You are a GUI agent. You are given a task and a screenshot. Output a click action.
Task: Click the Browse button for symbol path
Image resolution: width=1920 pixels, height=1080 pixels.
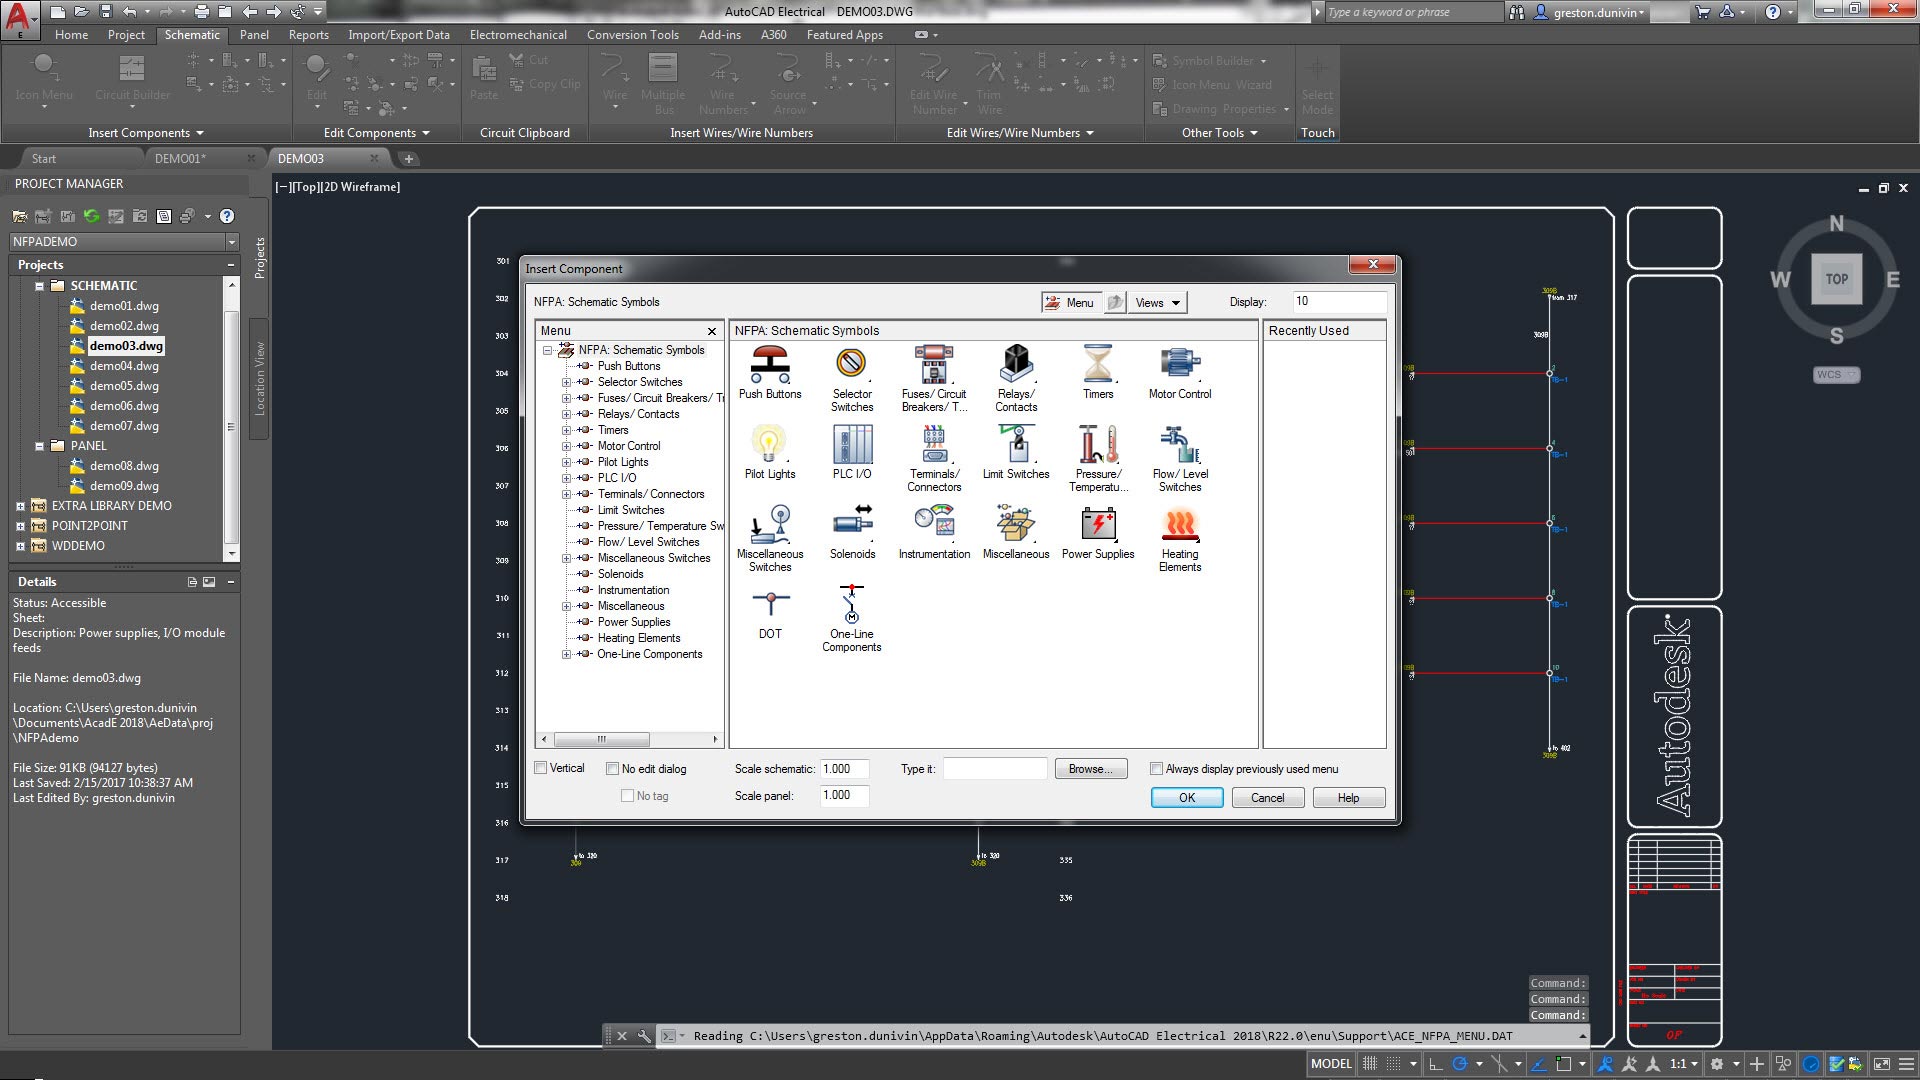(x=1089, y=769)
